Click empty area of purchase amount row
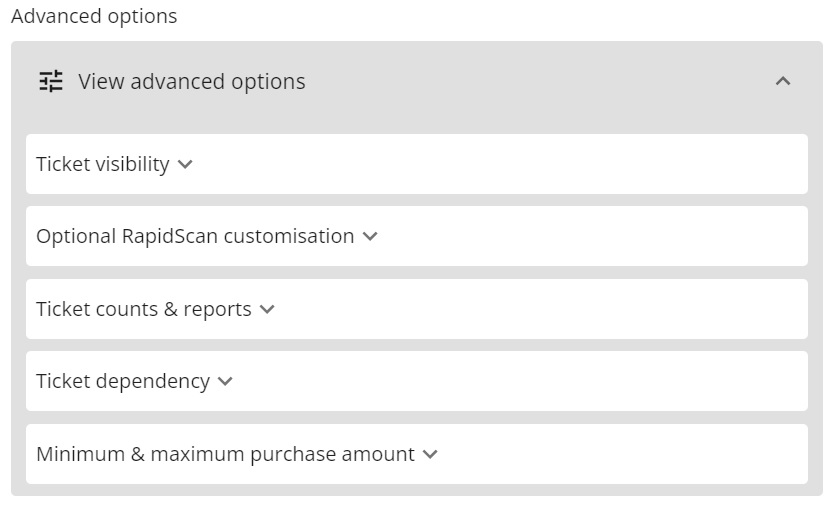Image resolution: width=829 pixels, height=513 pixels. (x=620, y=454)
